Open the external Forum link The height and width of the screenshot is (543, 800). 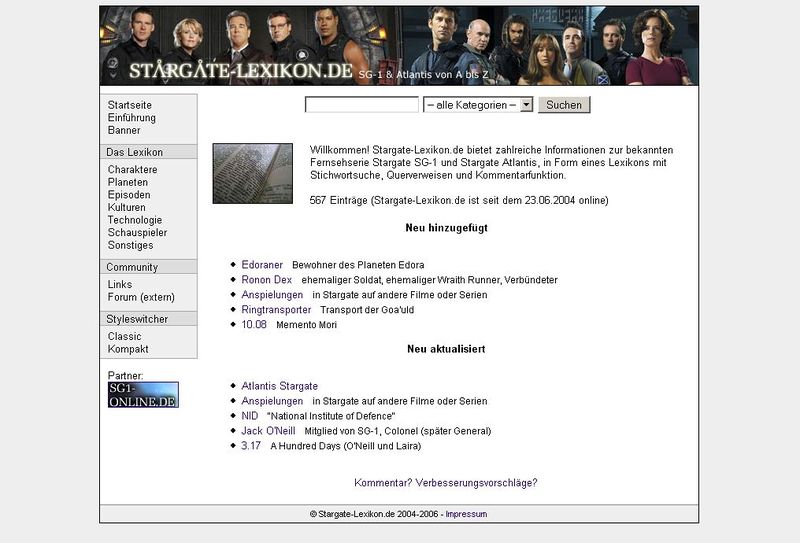coord(141,297)
